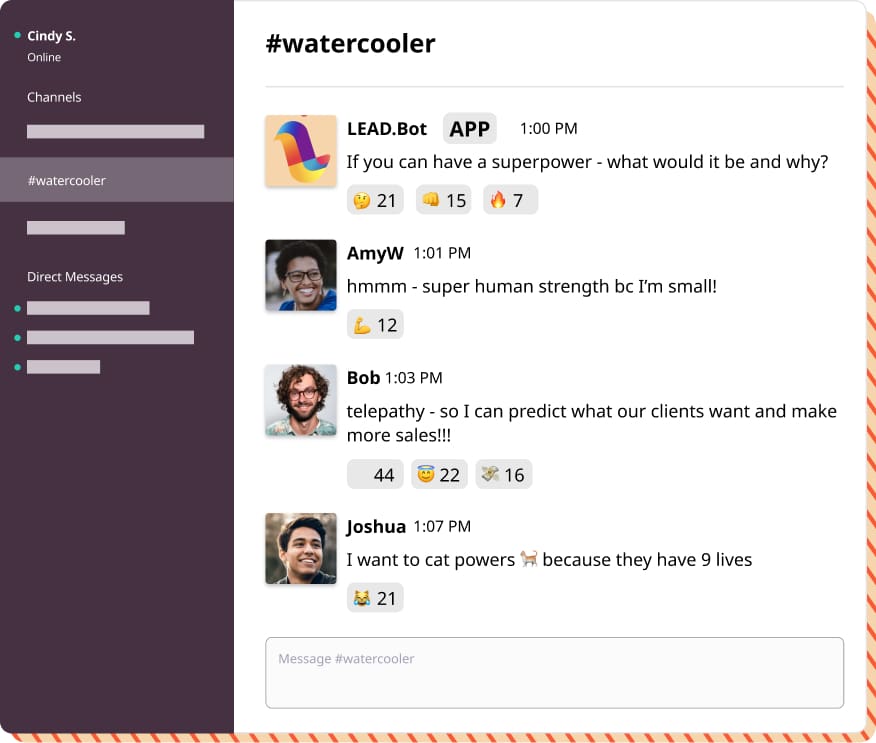Viewport: 876px width, 743px height.
Task: Click the LEAD.Bot app avatar icon
Action: 301,151
